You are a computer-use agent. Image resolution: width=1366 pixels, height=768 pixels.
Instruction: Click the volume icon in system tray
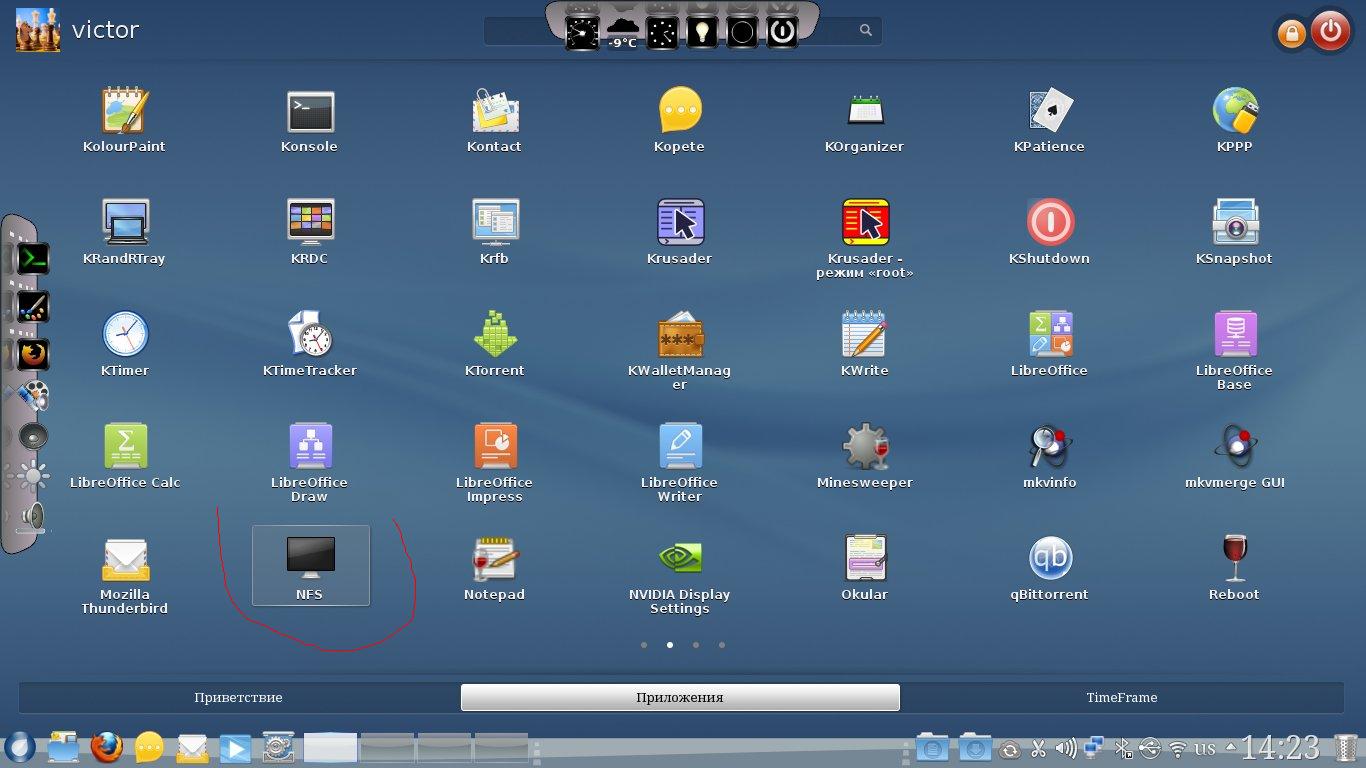coord(1066,748)
